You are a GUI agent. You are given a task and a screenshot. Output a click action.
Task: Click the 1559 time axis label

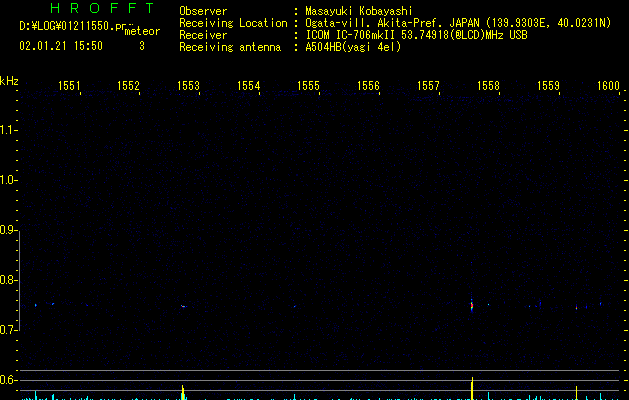tap(548, 86)
